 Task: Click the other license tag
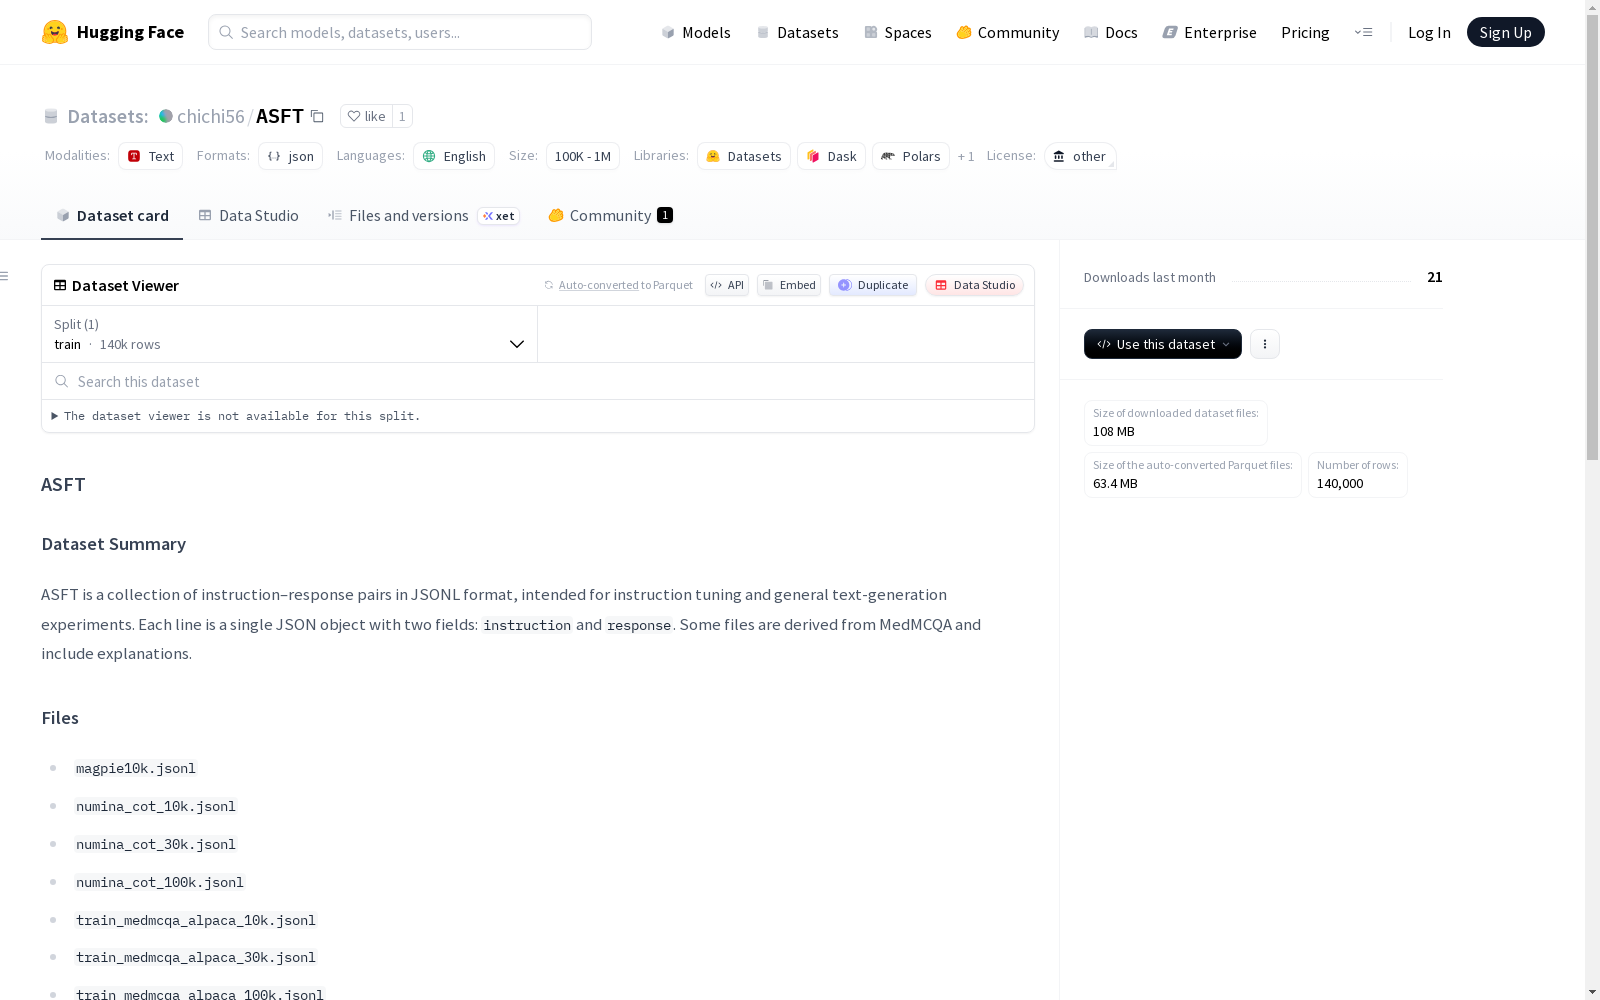click(1080, 156)
